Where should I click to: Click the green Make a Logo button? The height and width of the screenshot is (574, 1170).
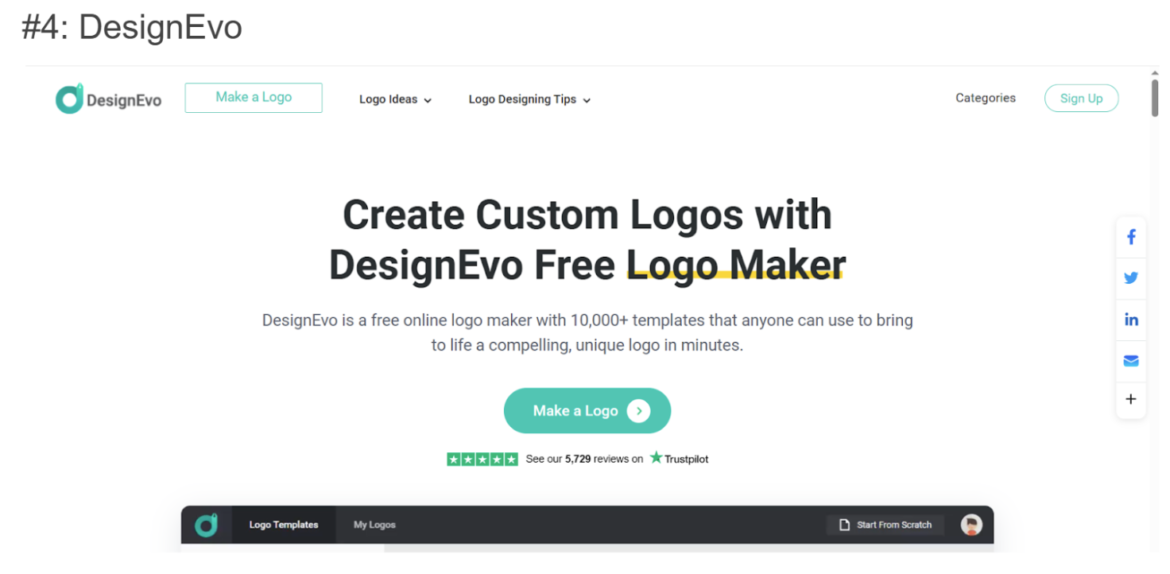587,411
